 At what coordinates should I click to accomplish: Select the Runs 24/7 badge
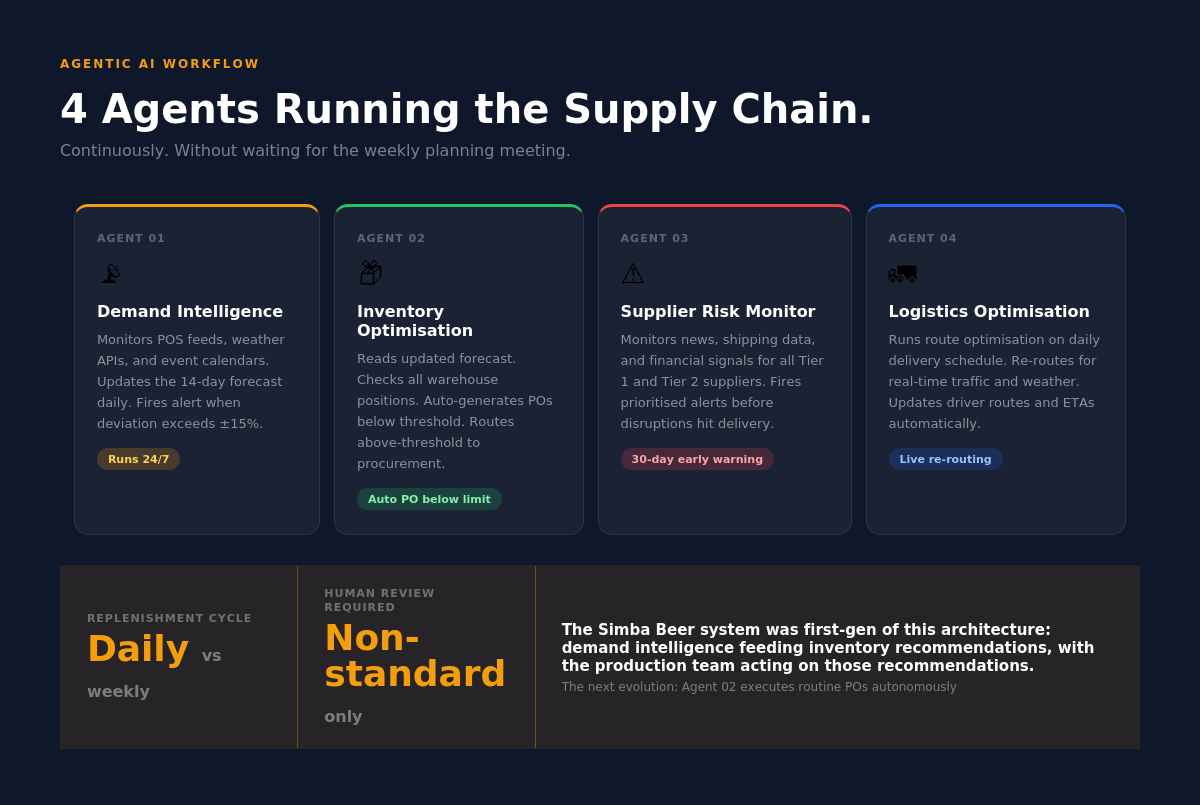click(138, 459)
